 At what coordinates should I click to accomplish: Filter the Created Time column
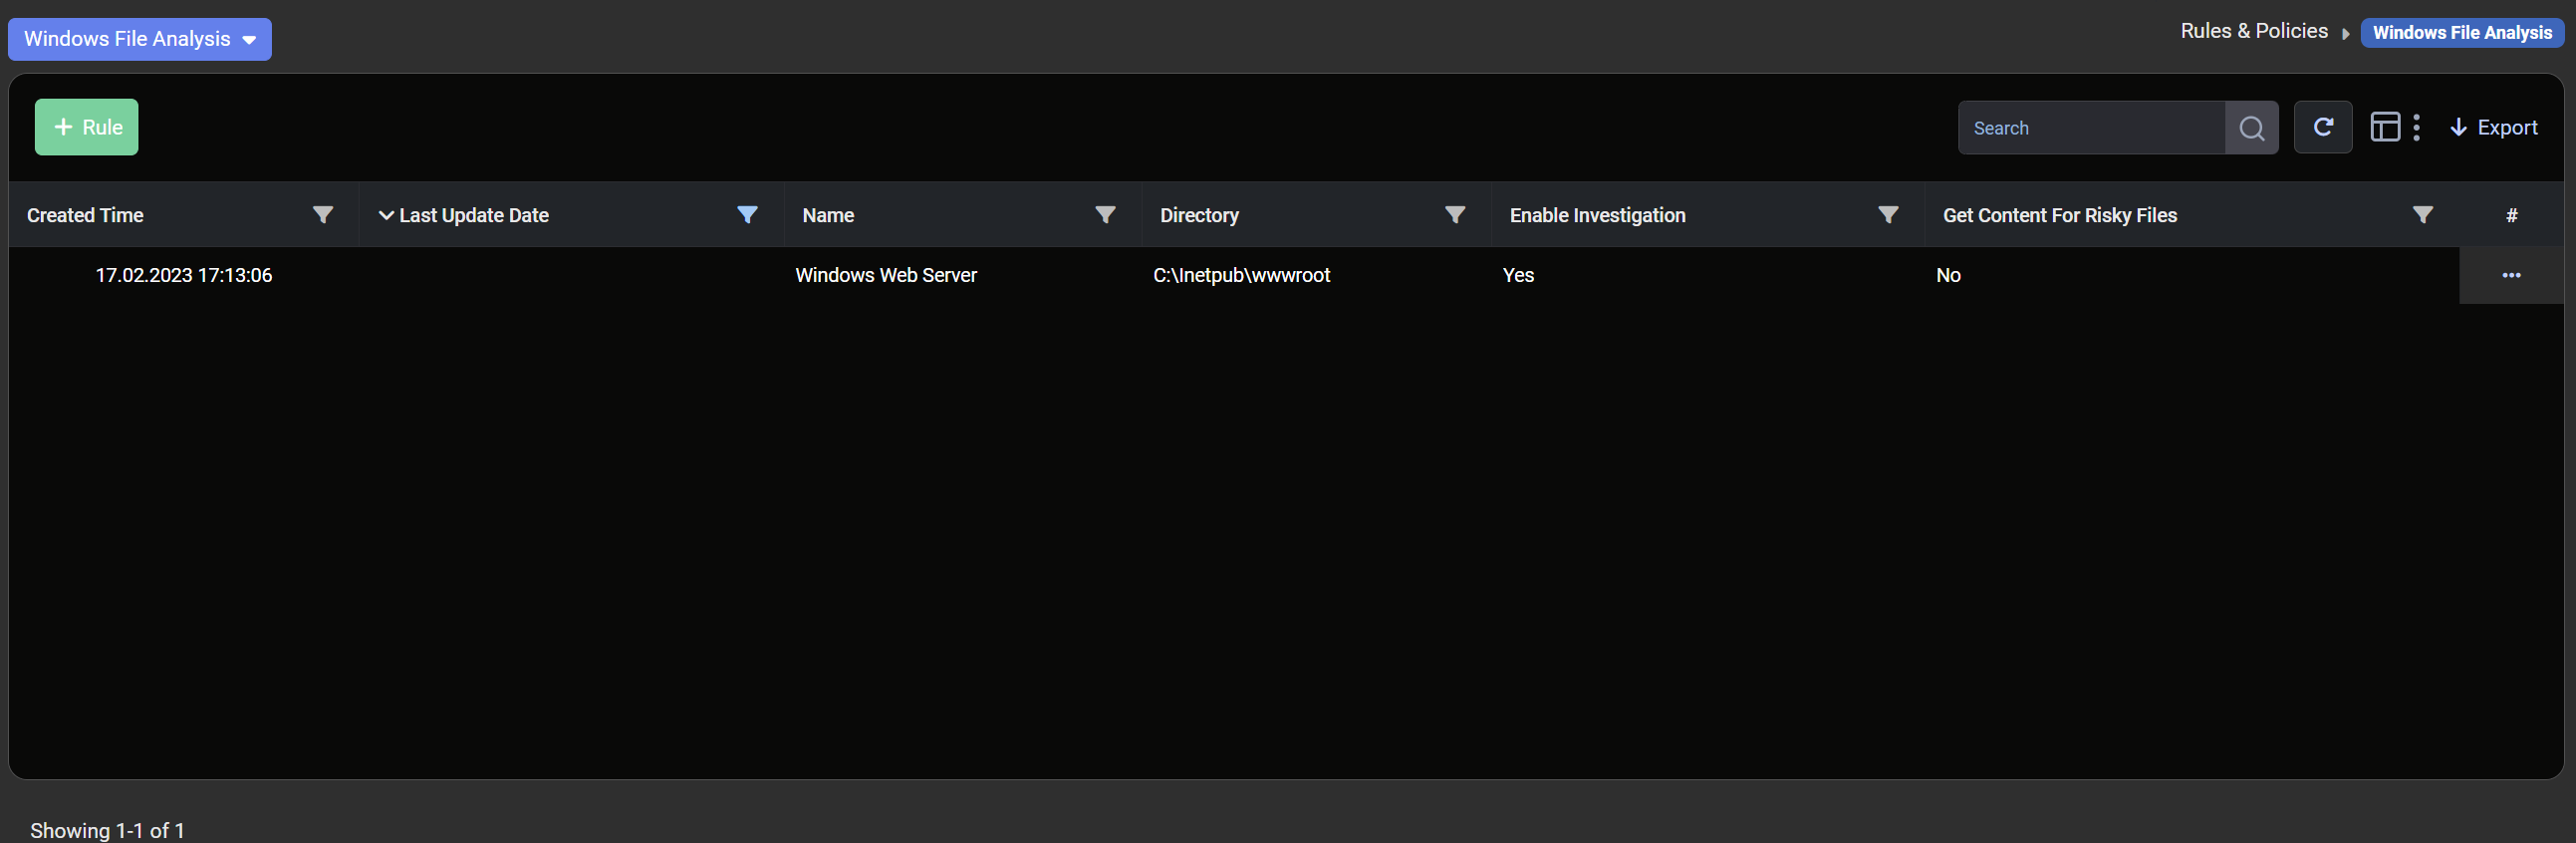tap(322, 215)
